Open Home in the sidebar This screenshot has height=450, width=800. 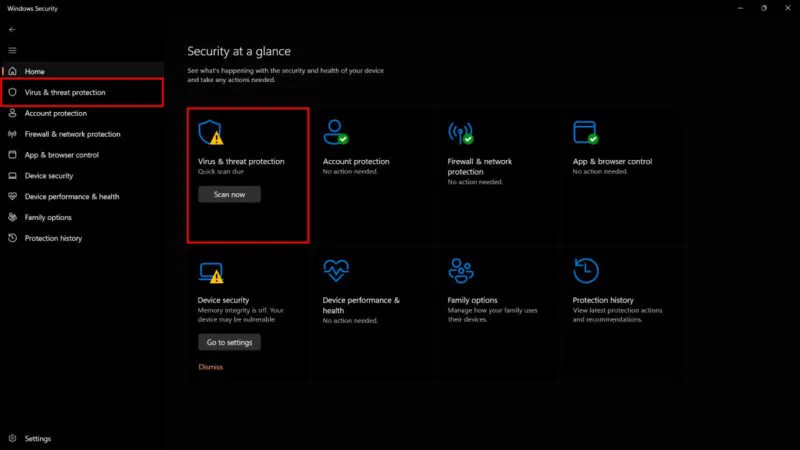[83, 71]
